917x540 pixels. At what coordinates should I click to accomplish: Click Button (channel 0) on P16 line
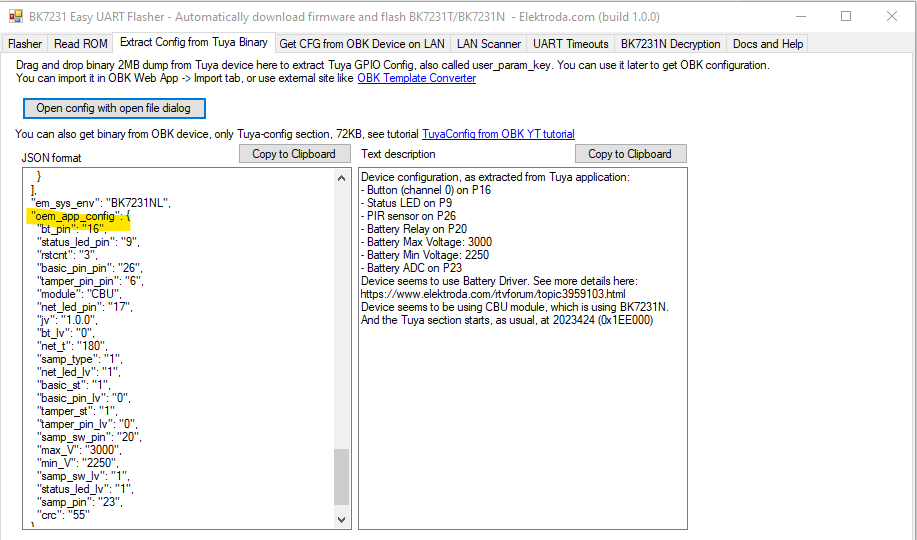tap(426, 190)
